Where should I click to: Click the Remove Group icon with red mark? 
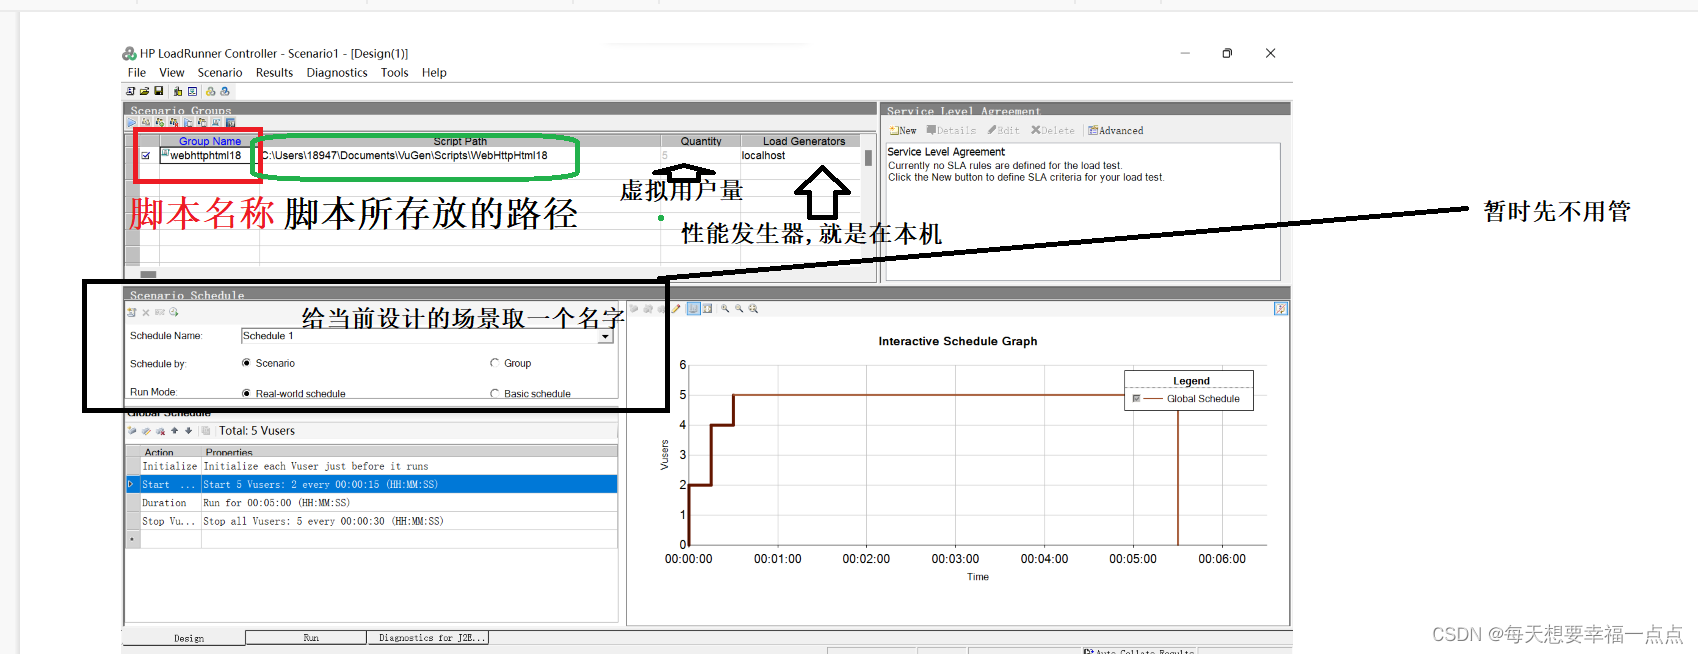pyautogui.click(x=174, y=122)
